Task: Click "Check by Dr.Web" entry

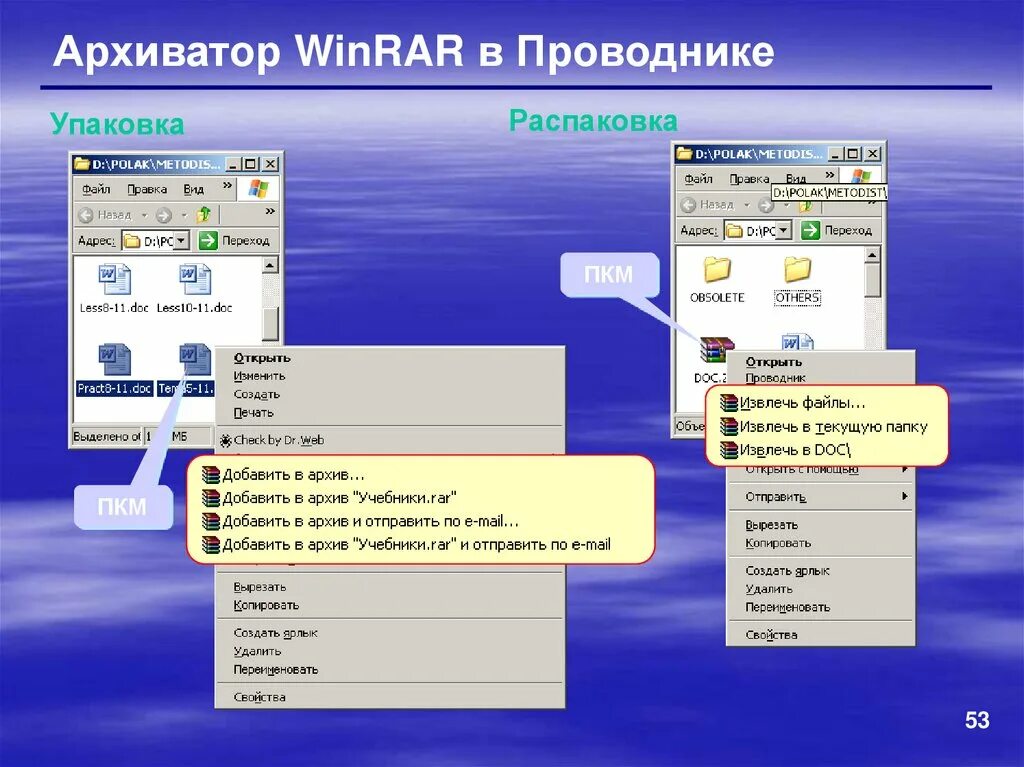Action: 279,440
